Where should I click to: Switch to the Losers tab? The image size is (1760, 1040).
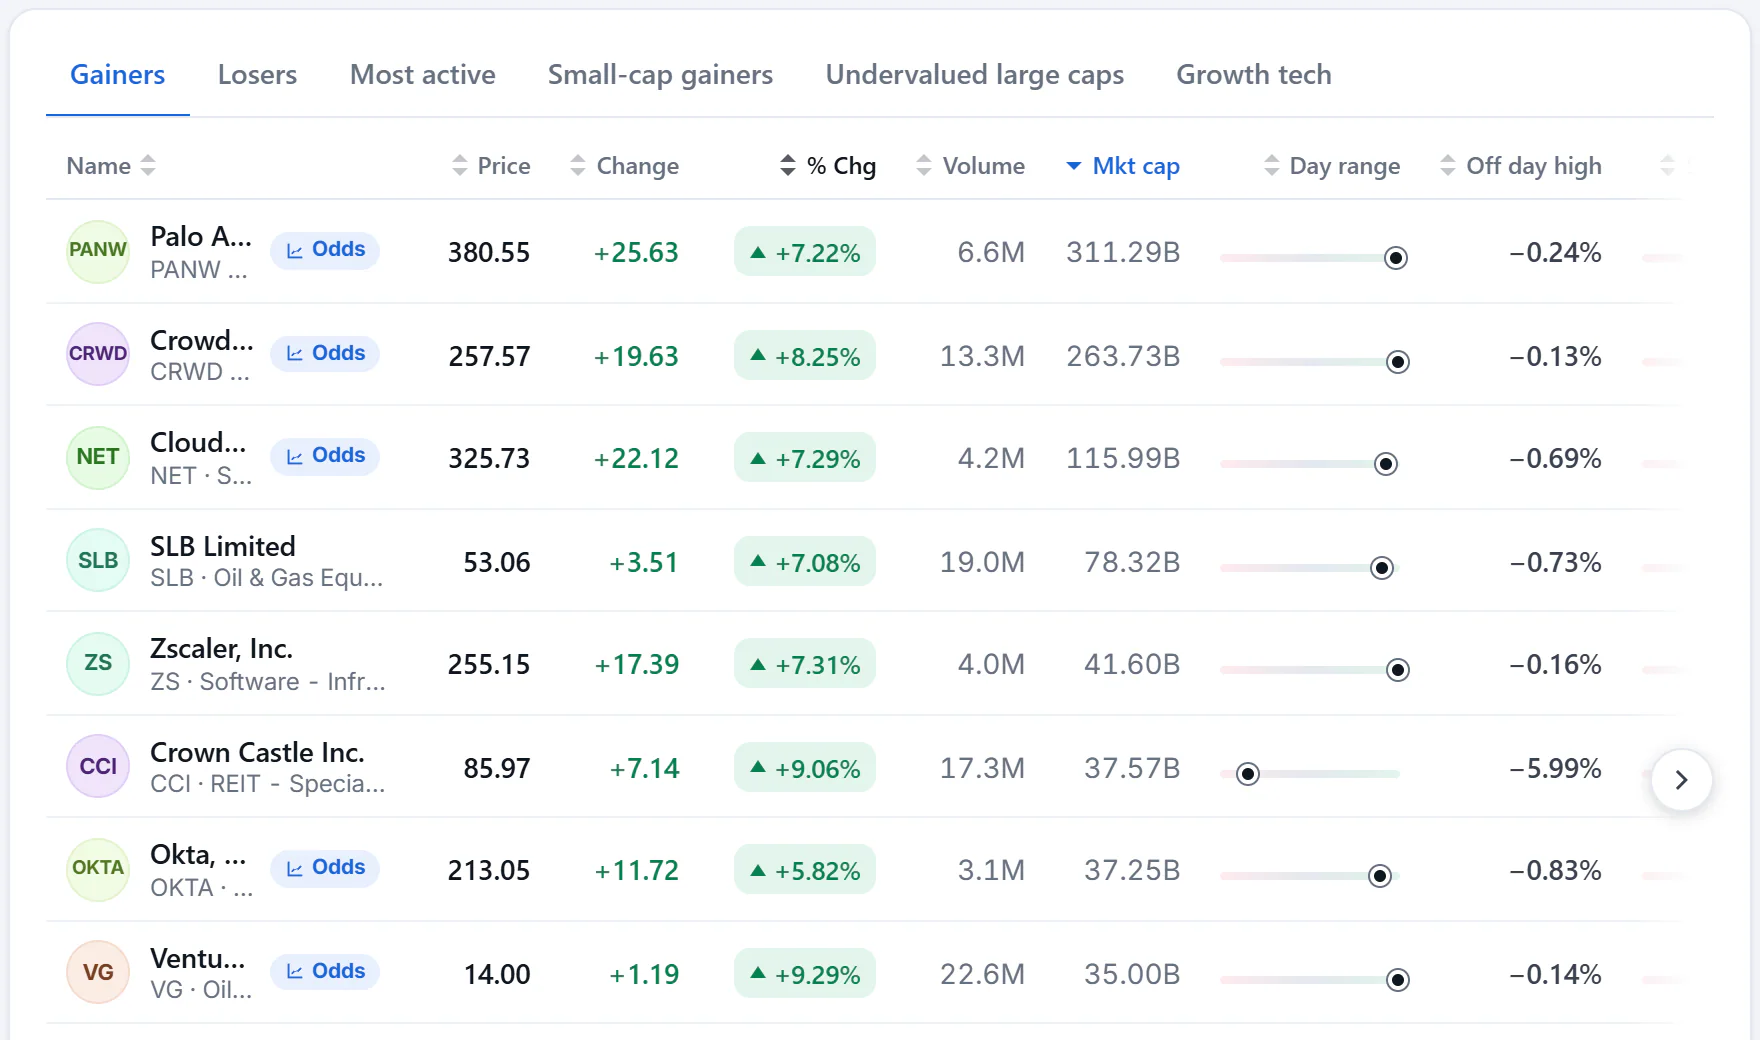coord(257,75)
